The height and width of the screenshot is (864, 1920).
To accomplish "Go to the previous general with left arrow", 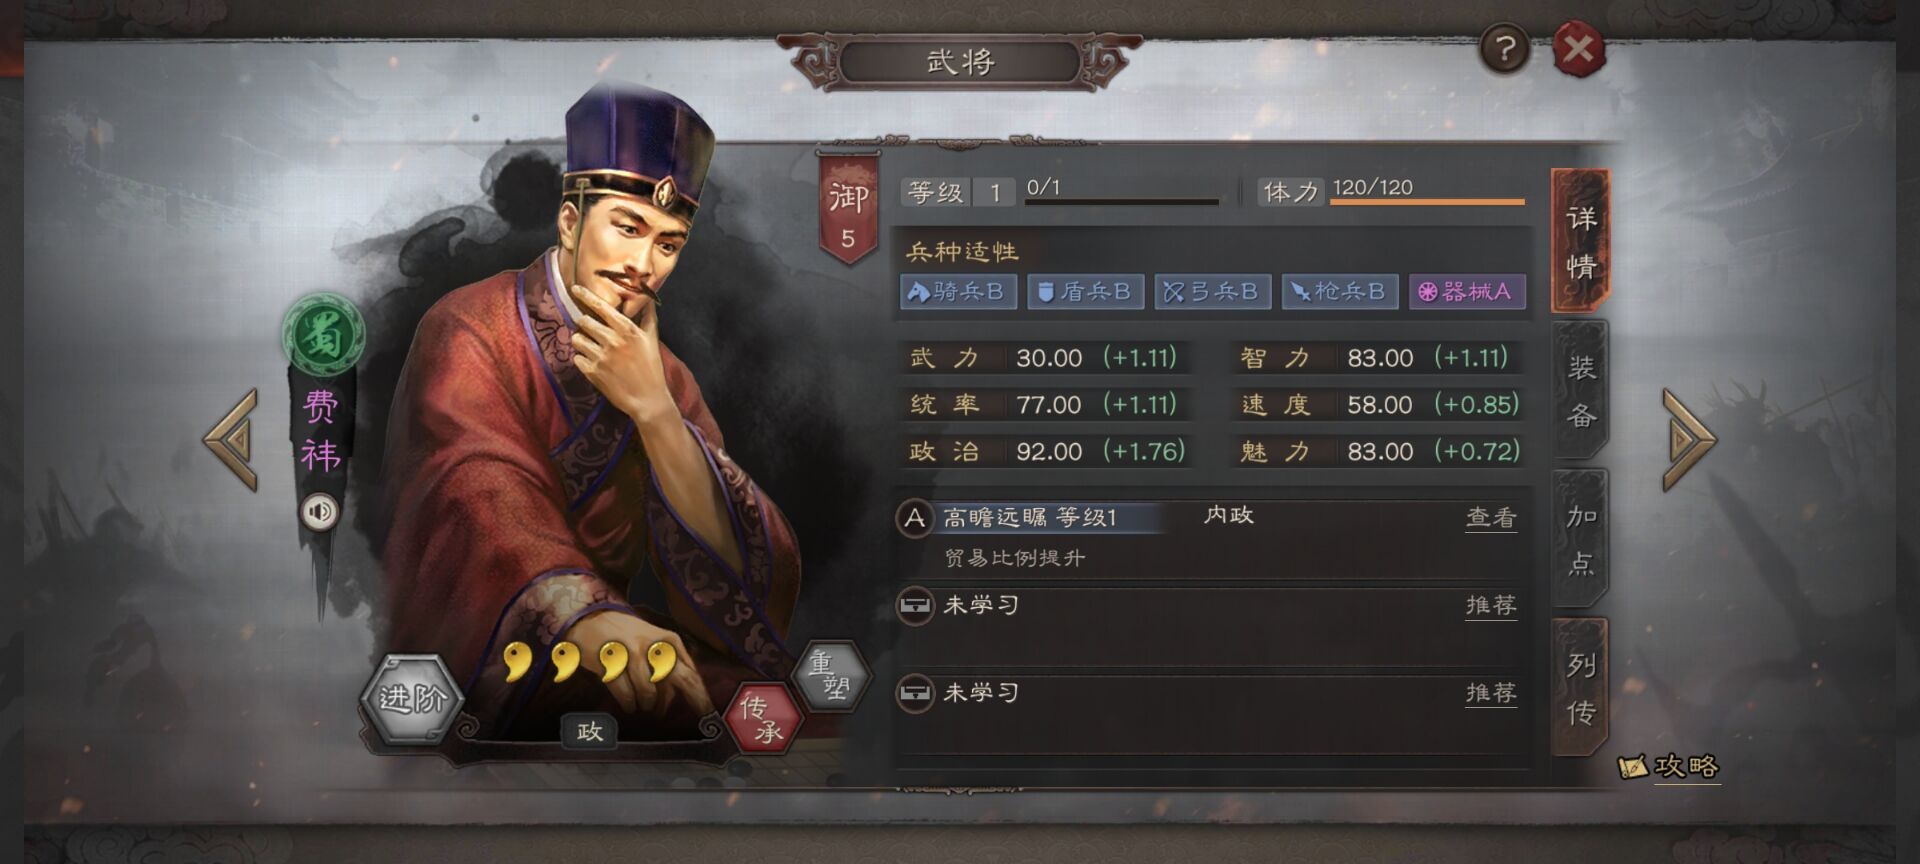I will (x=232, y=440).
